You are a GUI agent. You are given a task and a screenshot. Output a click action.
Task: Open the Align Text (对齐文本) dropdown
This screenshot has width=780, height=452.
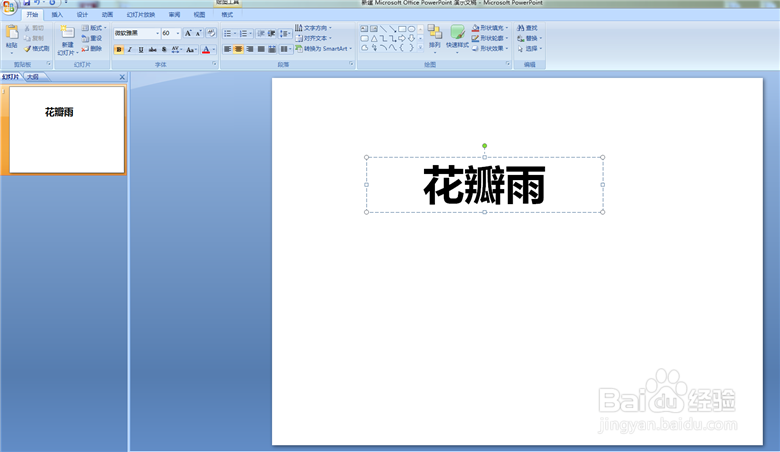313,38
